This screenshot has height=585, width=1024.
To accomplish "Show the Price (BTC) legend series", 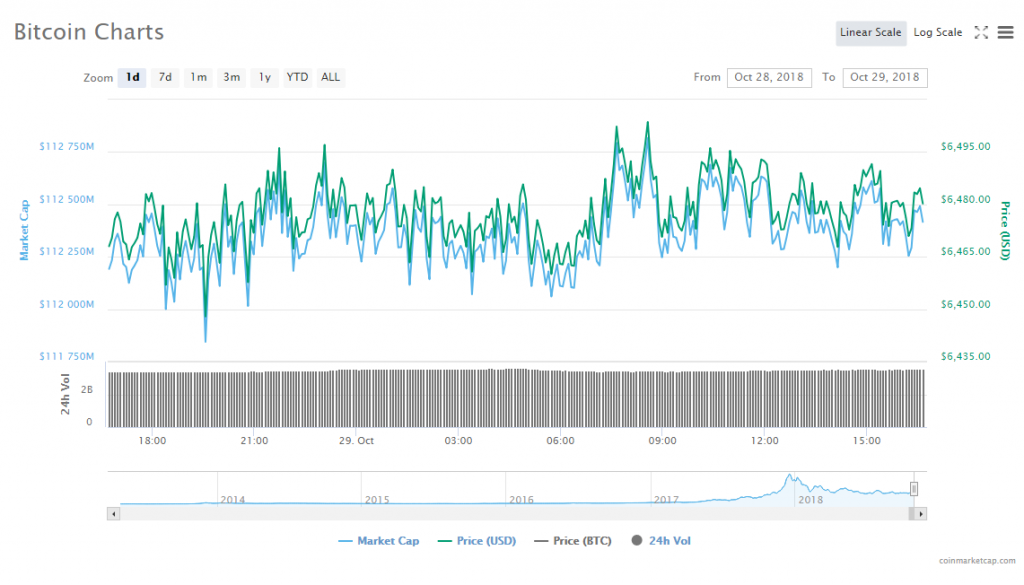I will tap(574, 541).
